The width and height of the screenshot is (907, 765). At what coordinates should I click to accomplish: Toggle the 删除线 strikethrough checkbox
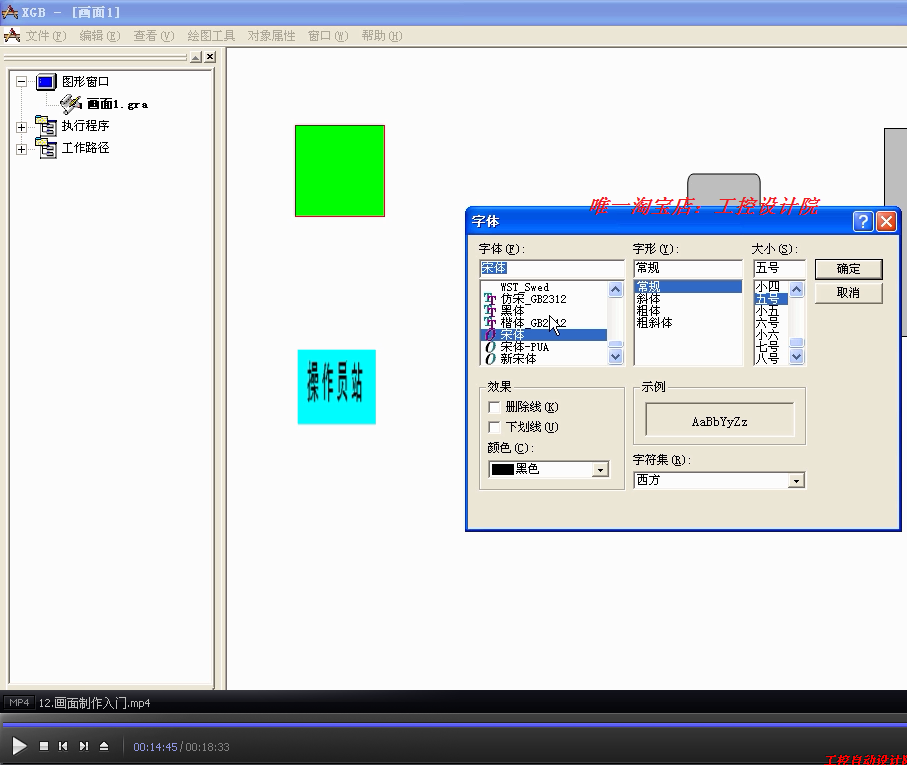494,407
